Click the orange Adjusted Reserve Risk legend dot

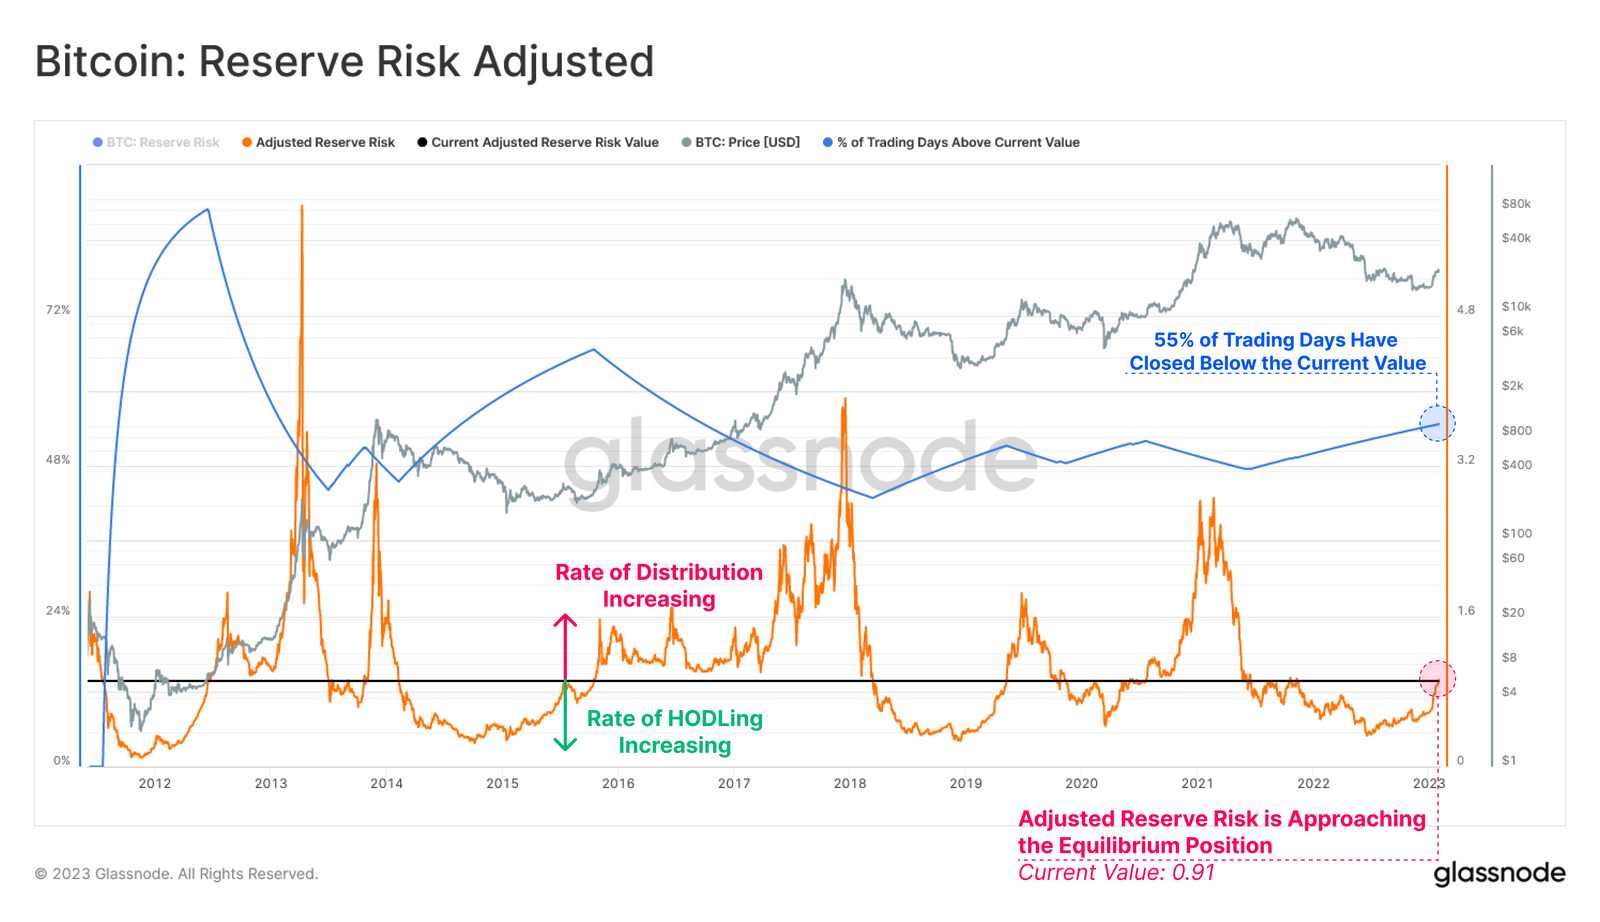247,143
